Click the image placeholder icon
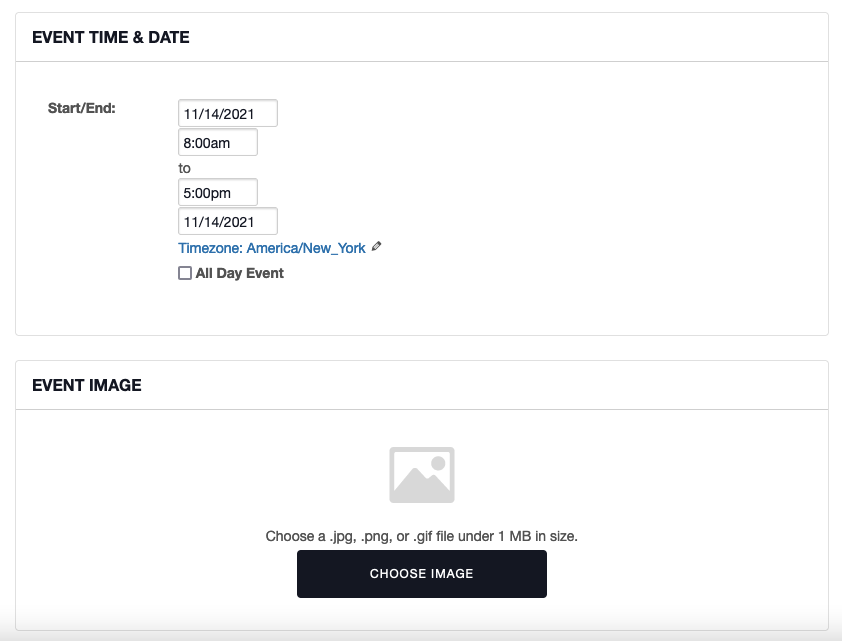The width and height of the screenshot is (842, 641). (x=422, y=475)
